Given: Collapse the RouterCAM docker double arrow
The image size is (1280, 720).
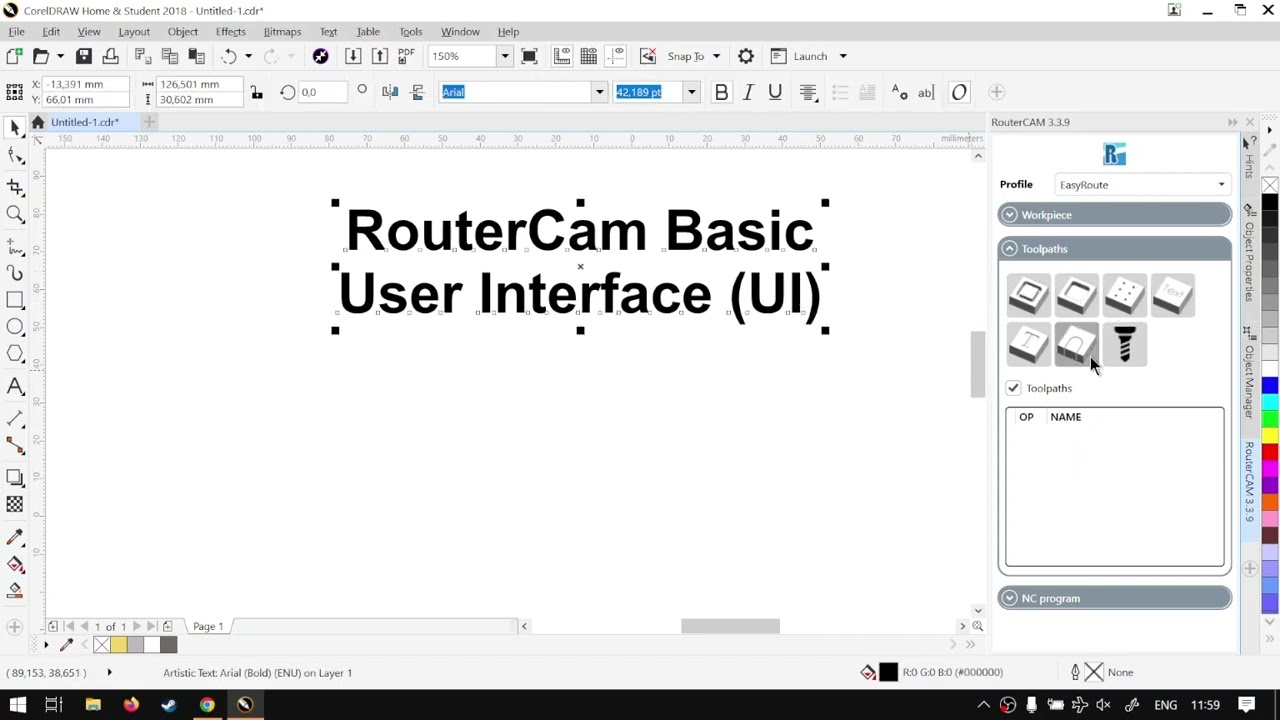Looking at the screenshot, I should (1232, 122).
